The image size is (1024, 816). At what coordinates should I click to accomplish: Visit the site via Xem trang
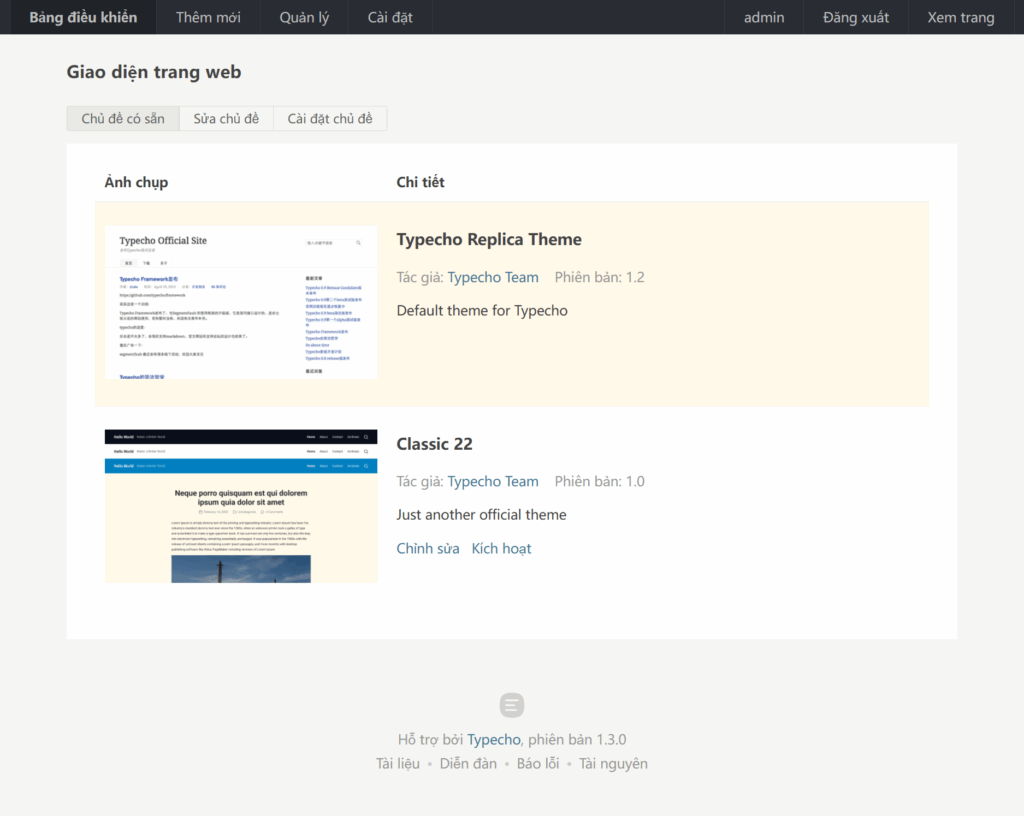coord(961,17)
